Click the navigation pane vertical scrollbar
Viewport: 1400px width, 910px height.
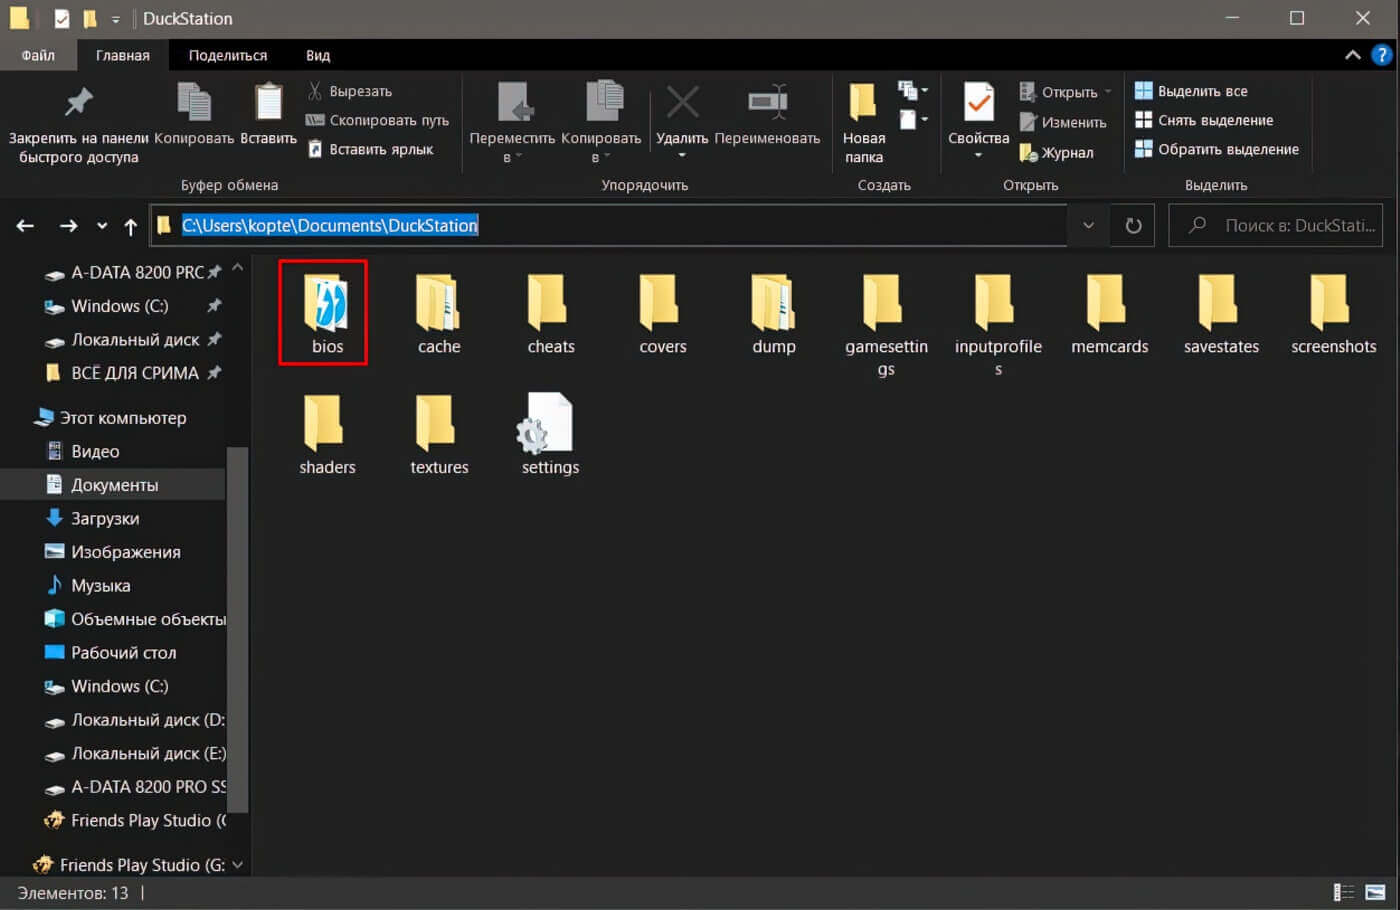[237, 630]
